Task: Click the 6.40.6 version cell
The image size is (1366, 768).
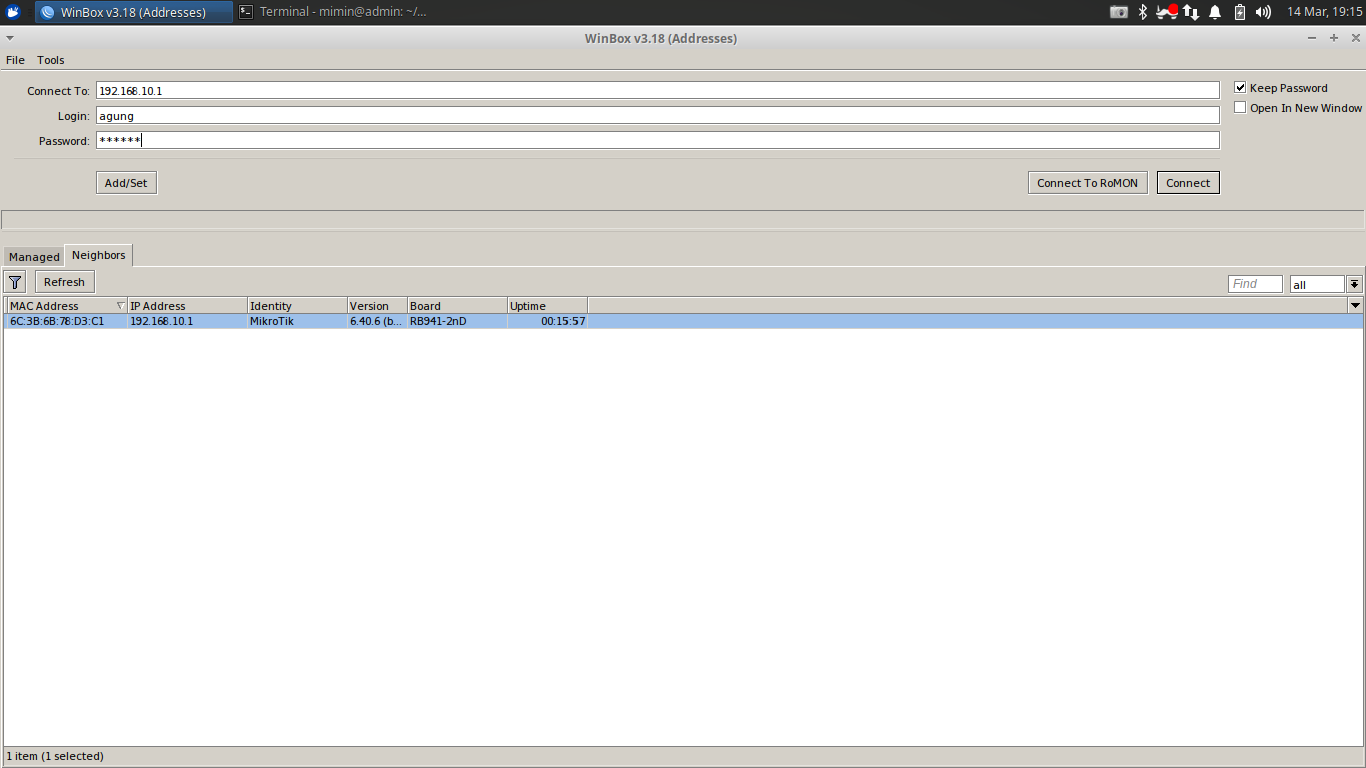Action: click(x=376, y=321)
